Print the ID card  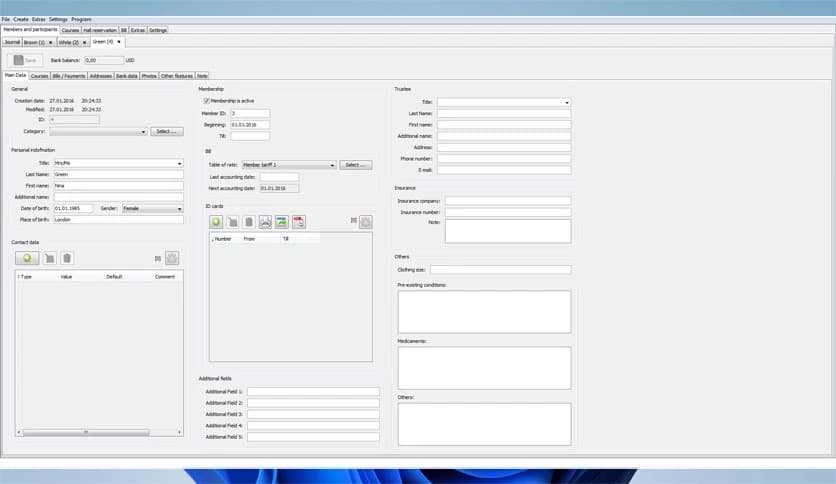point(265,222)
